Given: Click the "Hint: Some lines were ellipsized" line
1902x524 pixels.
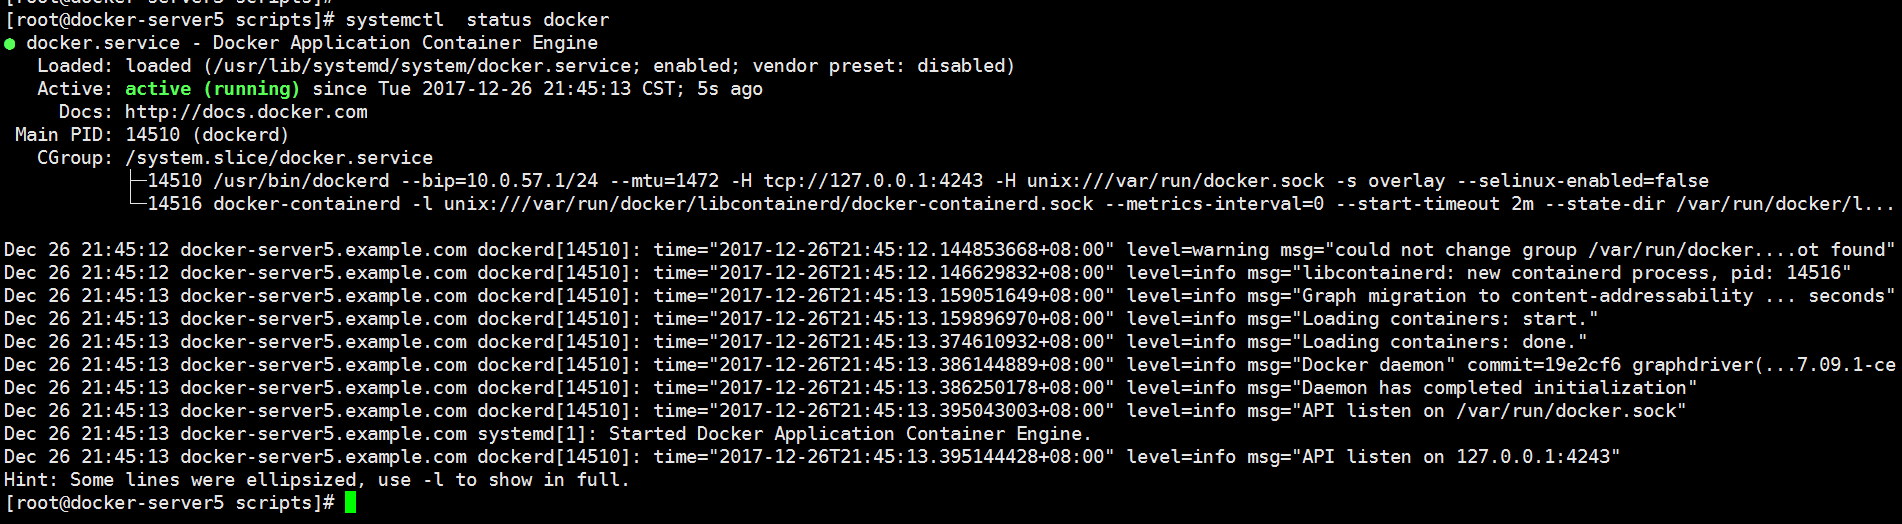Looking at the screenshot, I should click(317, 480).
